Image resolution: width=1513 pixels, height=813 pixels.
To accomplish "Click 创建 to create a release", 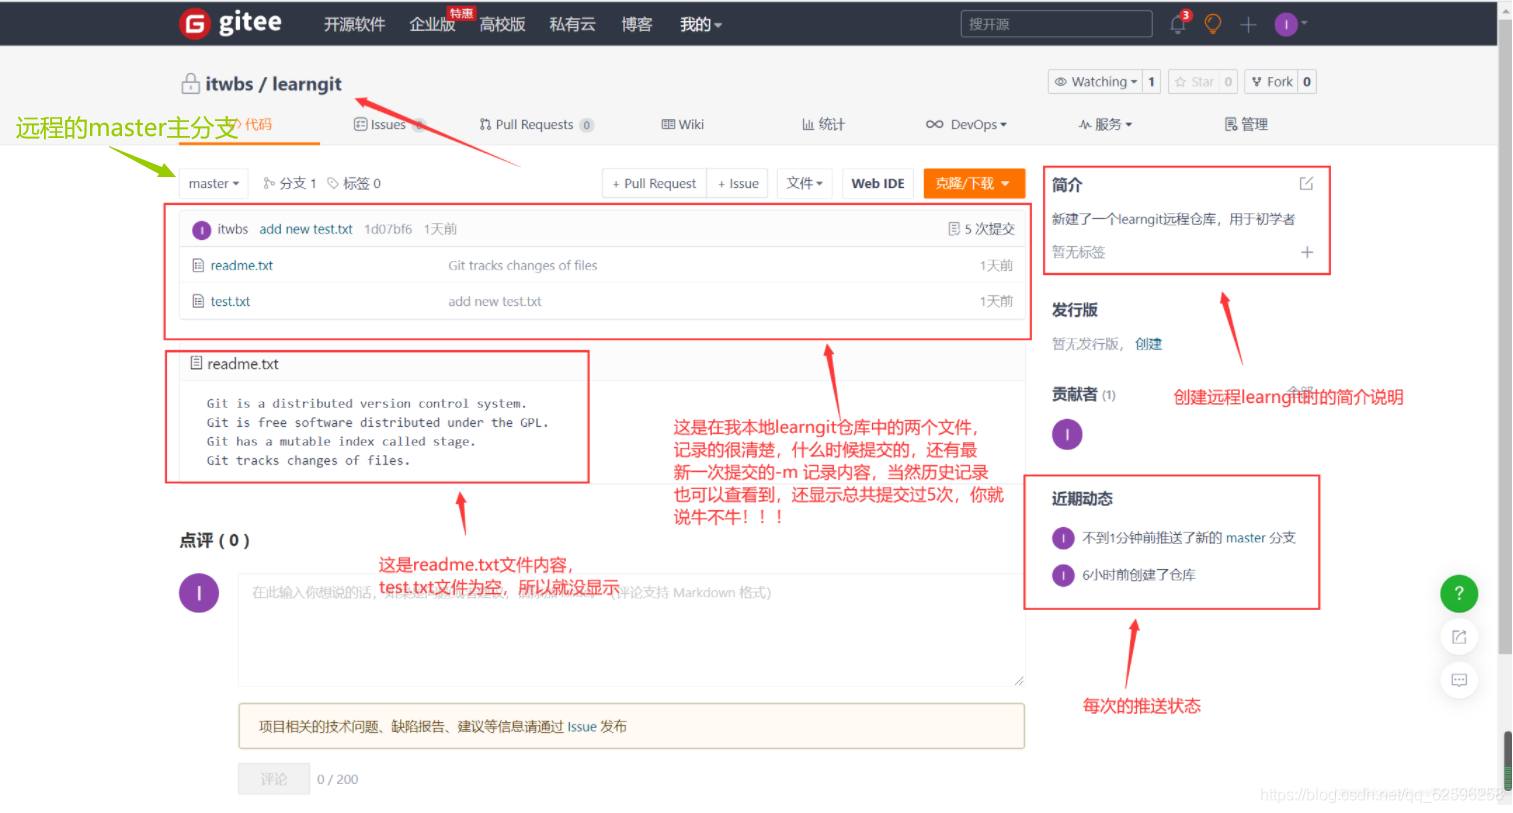I will coord(1148,344).
